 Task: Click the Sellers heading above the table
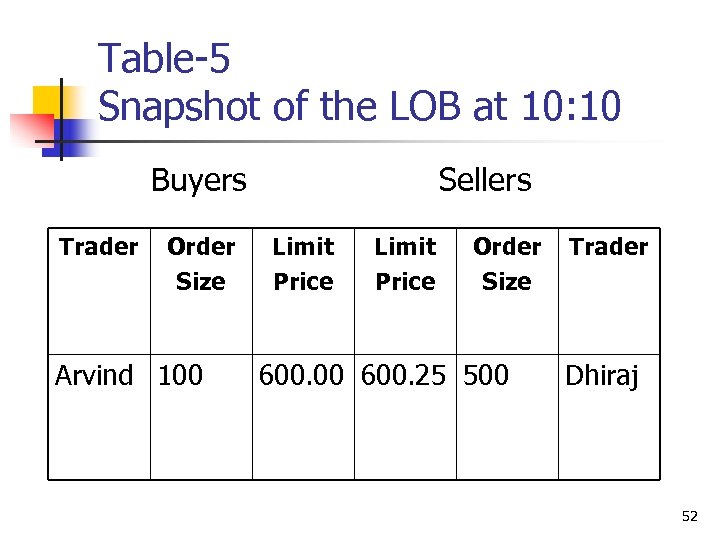[x=485, y=180]
